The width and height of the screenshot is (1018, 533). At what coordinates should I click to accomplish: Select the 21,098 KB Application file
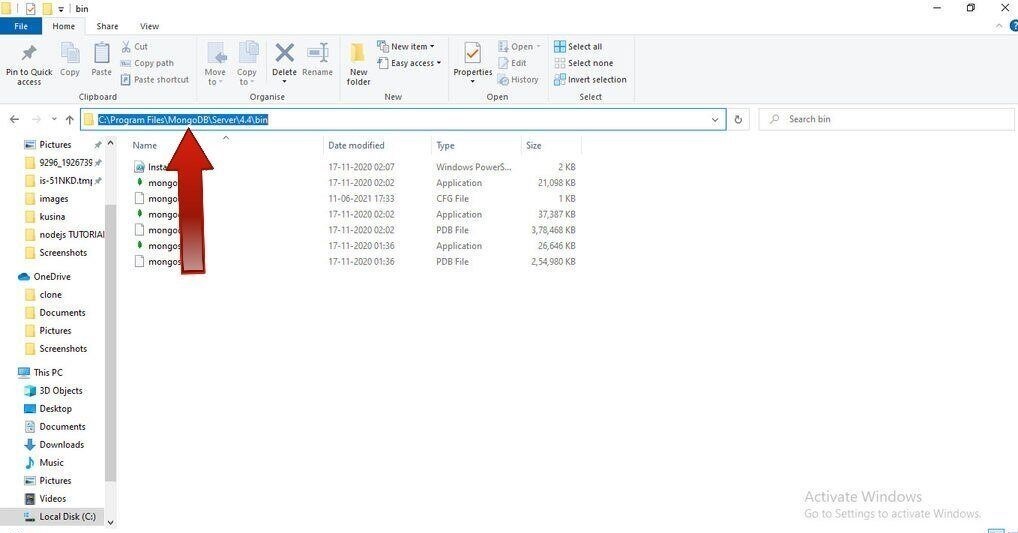tap(354, 183)
